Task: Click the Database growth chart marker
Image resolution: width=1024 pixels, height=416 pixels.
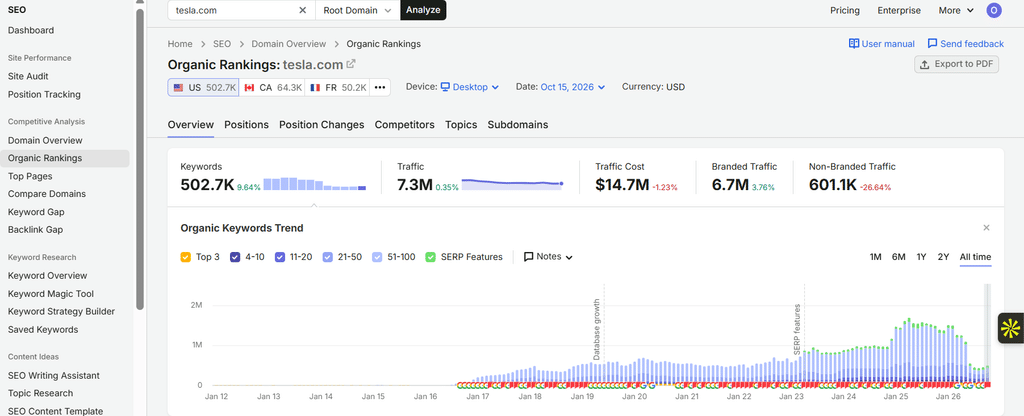Action: [597, 330]
